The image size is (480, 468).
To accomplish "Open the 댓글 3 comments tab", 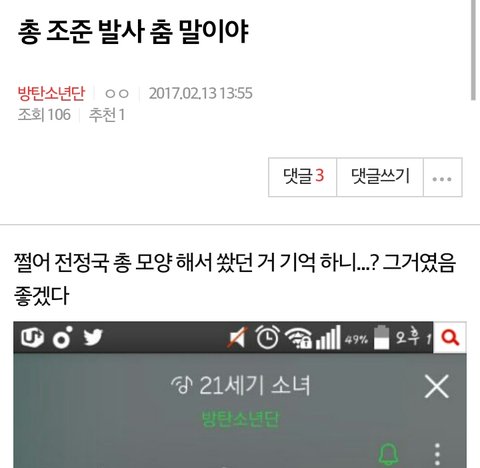I will [x=303, y=177].
